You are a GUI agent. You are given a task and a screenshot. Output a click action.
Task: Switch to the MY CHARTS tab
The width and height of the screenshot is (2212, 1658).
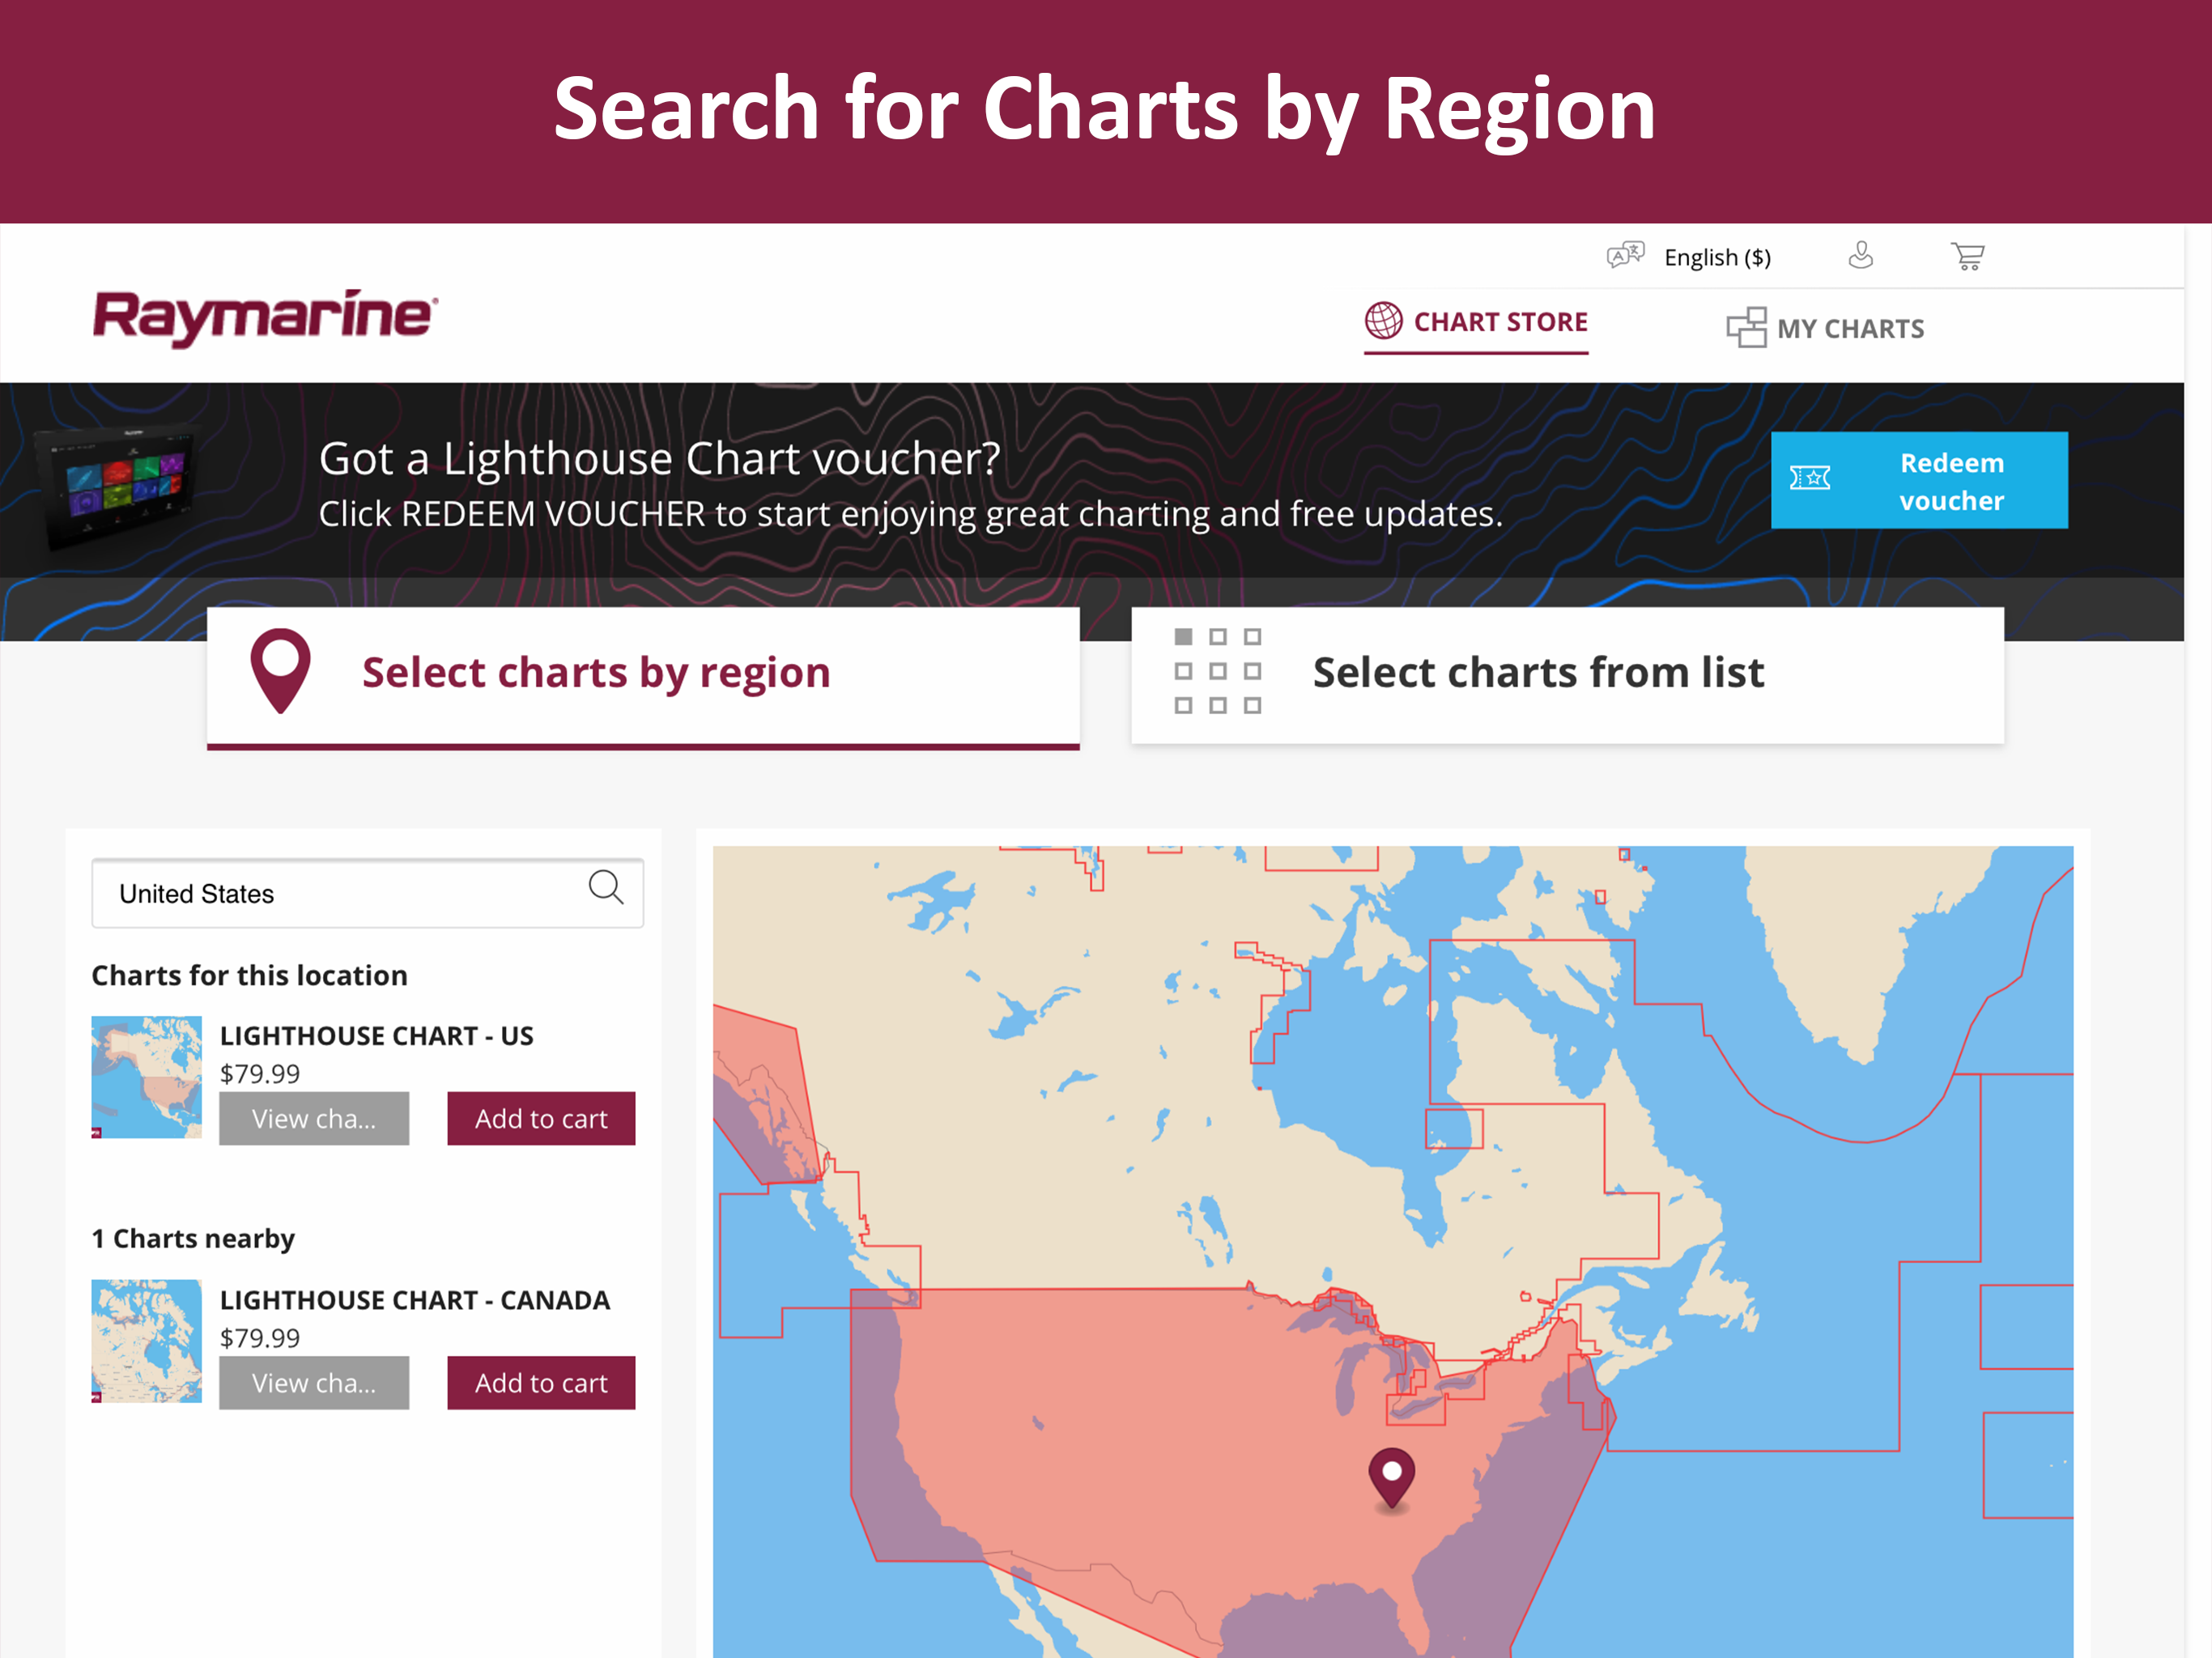click(x=1849, y=328)
